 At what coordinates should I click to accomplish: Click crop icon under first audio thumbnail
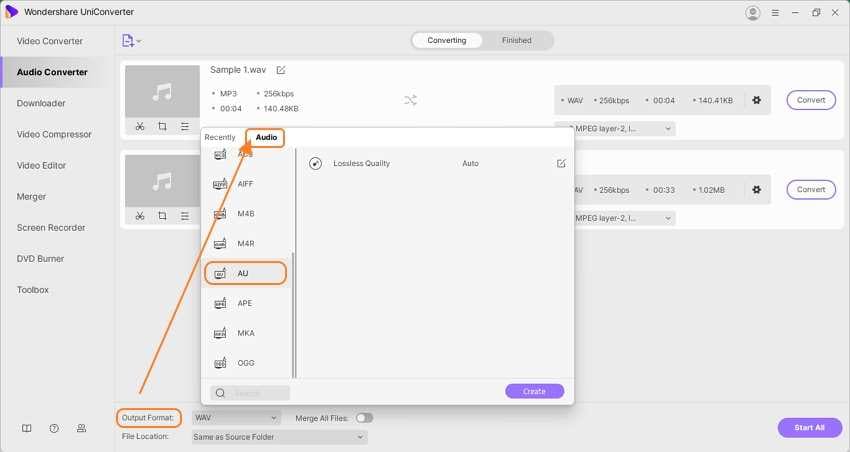click(162, 127)
